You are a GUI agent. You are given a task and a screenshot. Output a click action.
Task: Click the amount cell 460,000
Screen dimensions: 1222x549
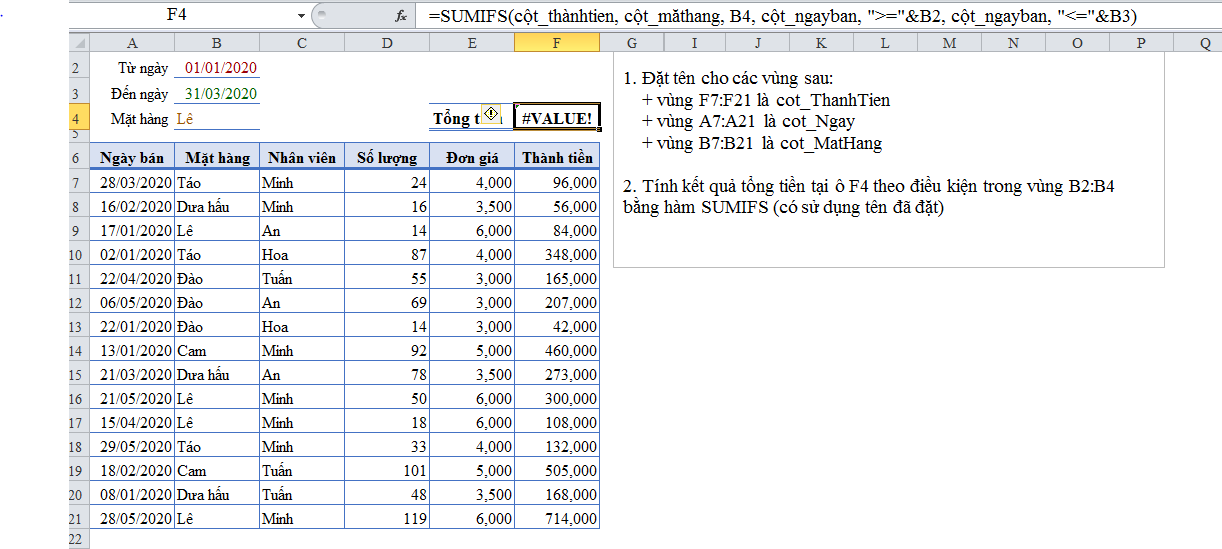pyautogui.click(x=557, y=351)
